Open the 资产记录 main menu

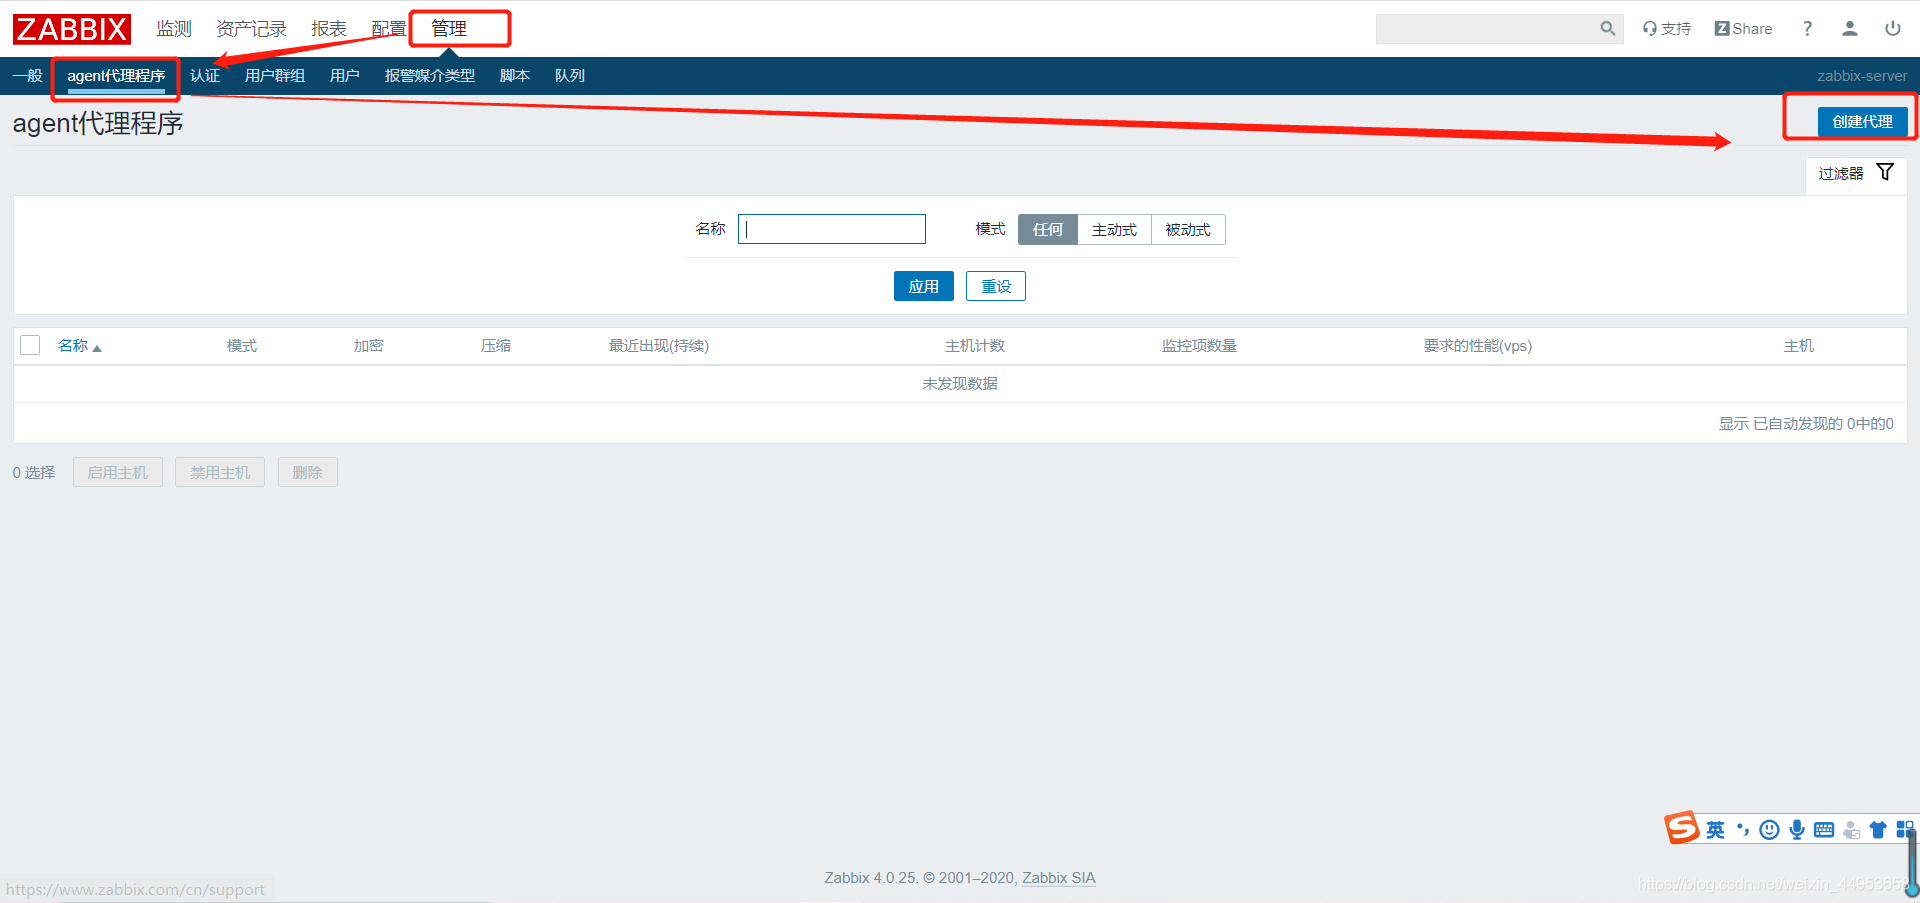pos(251,29)
